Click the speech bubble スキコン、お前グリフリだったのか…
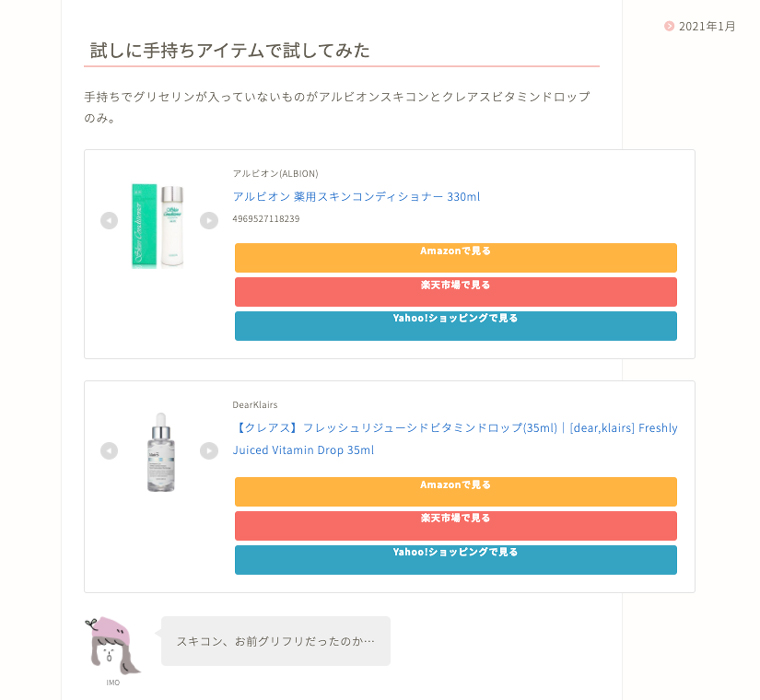Image resolution: width=760 pixels, height=700 pixels. (275, 641)
